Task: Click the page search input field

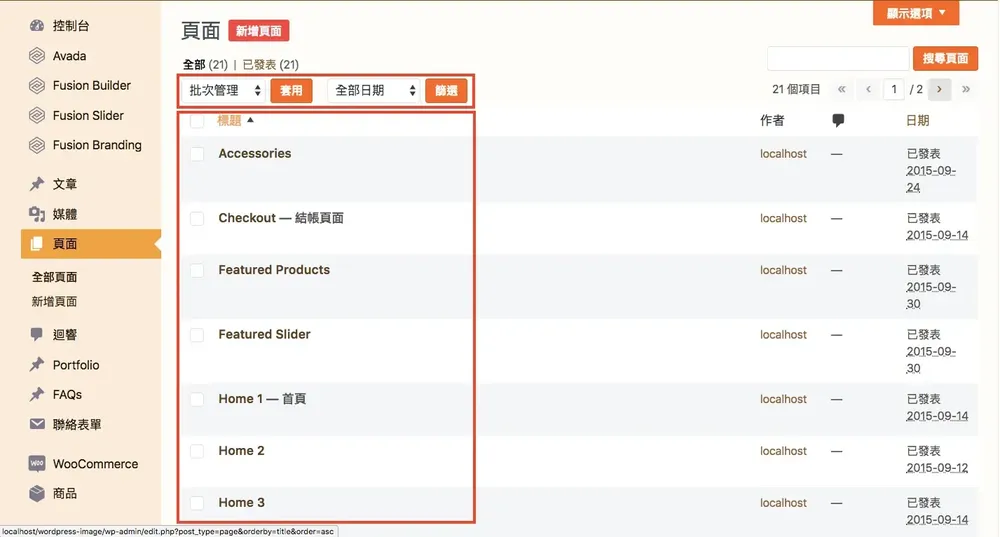Action: tap(838, 58)
